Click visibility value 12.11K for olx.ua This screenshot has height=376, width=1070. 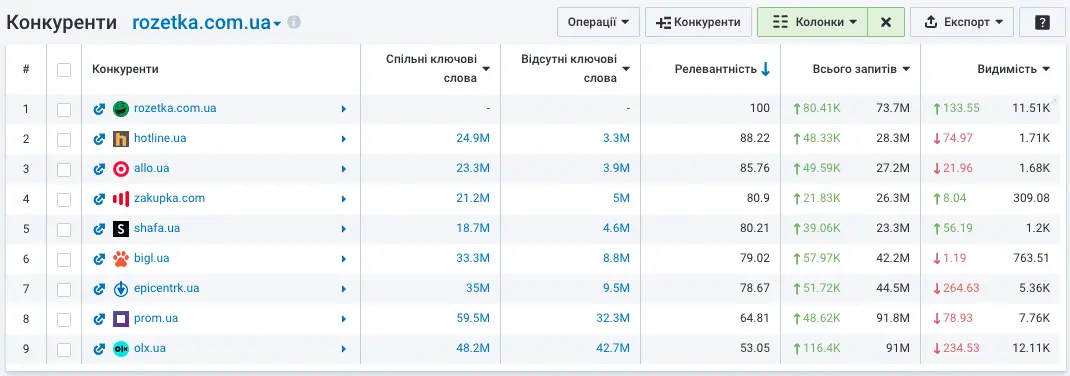[1032, 349]
